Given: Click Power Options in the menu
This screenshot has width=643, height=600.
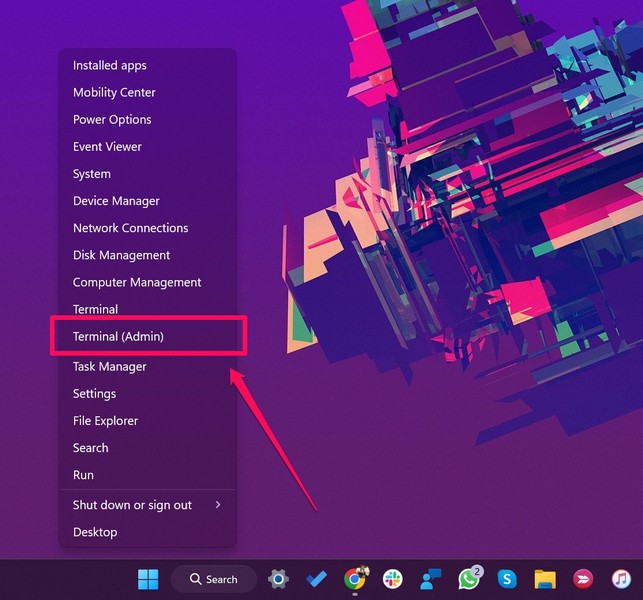Looking at the screenshot, I should (112, 120).
